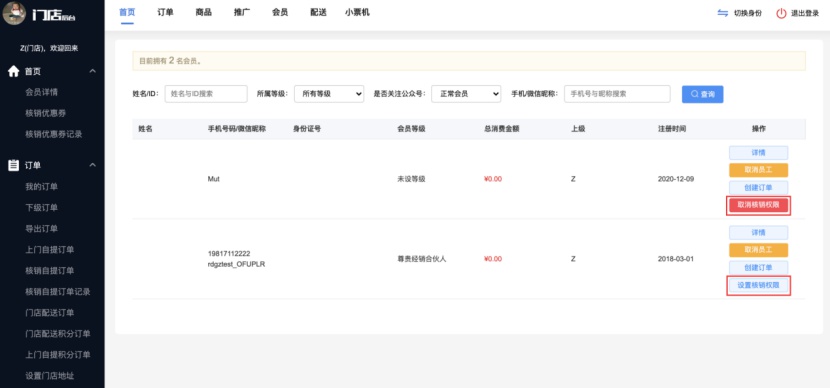Click the 注册时间 column header
The width and height of the screenshot is (830, 388).
coord(672,129)
